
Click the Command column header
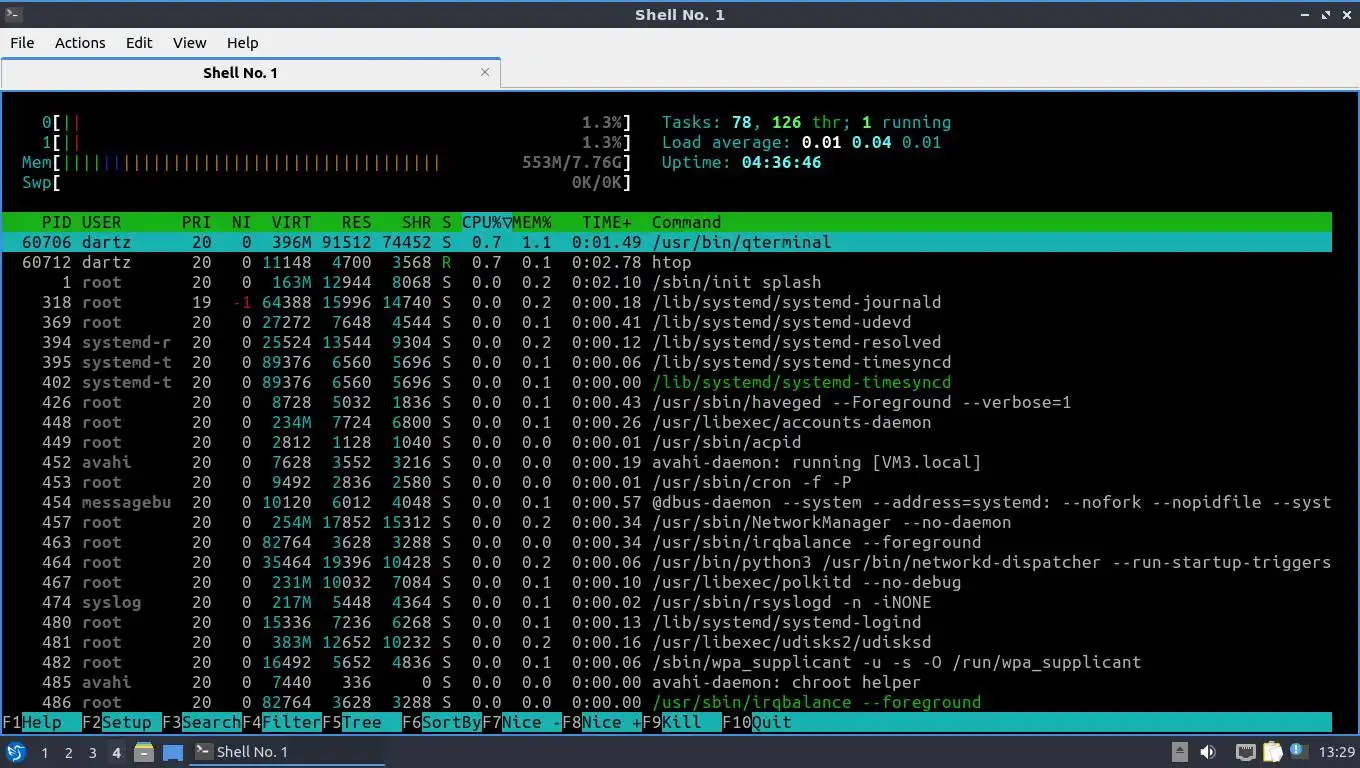(686, 222)
